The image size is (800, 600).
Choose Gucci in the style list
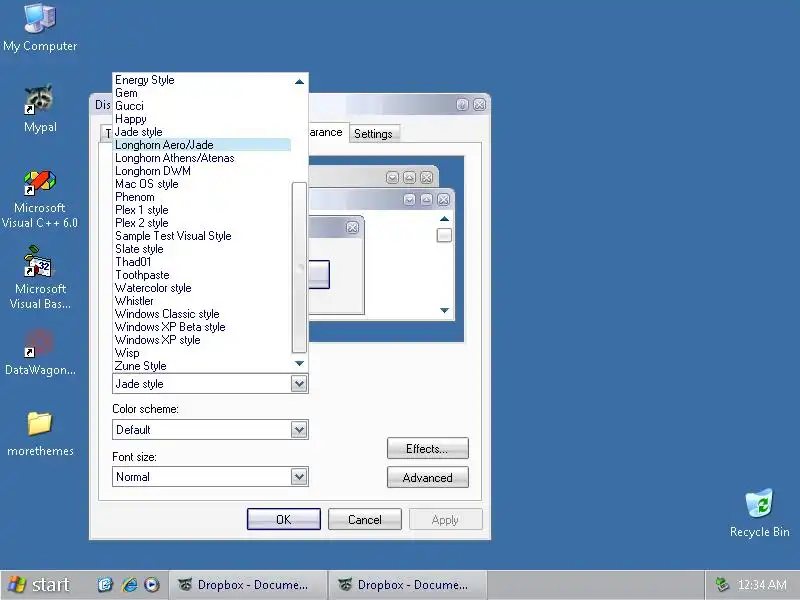click(x=202, y=106)
